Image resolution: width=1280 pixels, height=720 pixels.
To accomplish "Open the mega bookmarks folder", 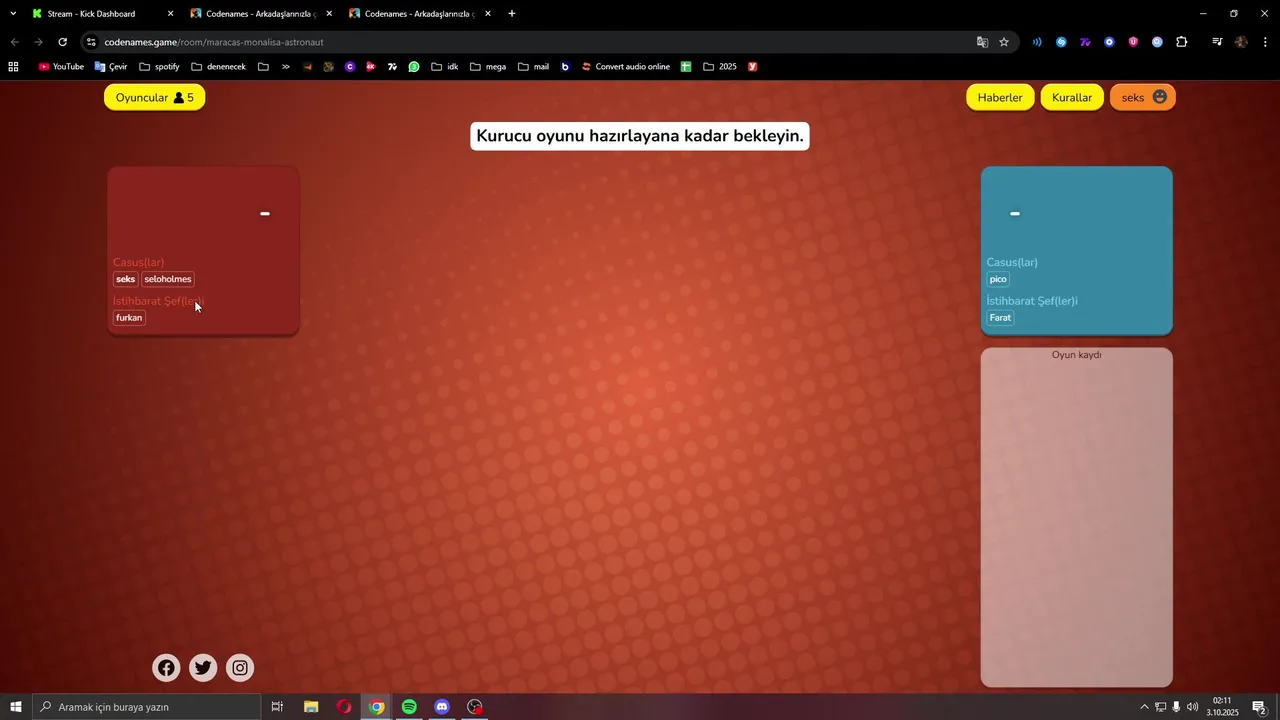I will [487, 67].
